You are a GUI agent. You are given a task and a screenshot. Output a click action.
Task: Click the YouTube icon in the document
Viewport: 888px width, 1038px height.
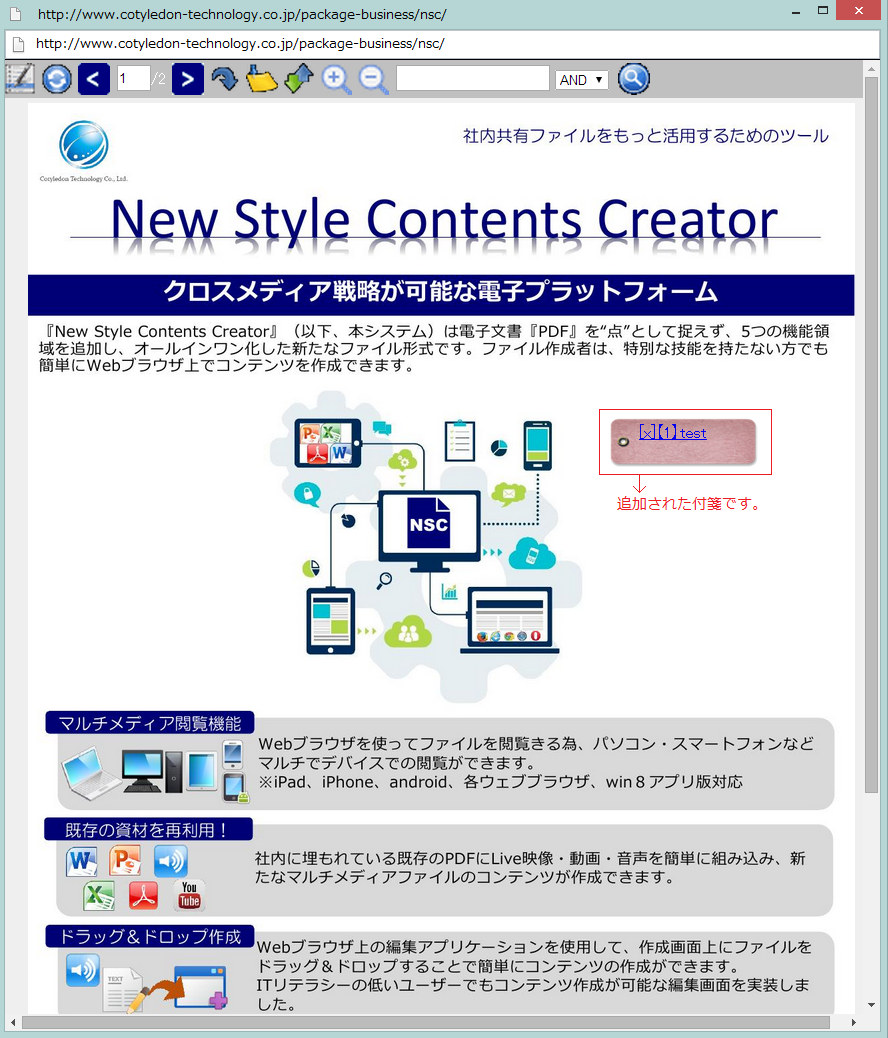click(189, 894)
